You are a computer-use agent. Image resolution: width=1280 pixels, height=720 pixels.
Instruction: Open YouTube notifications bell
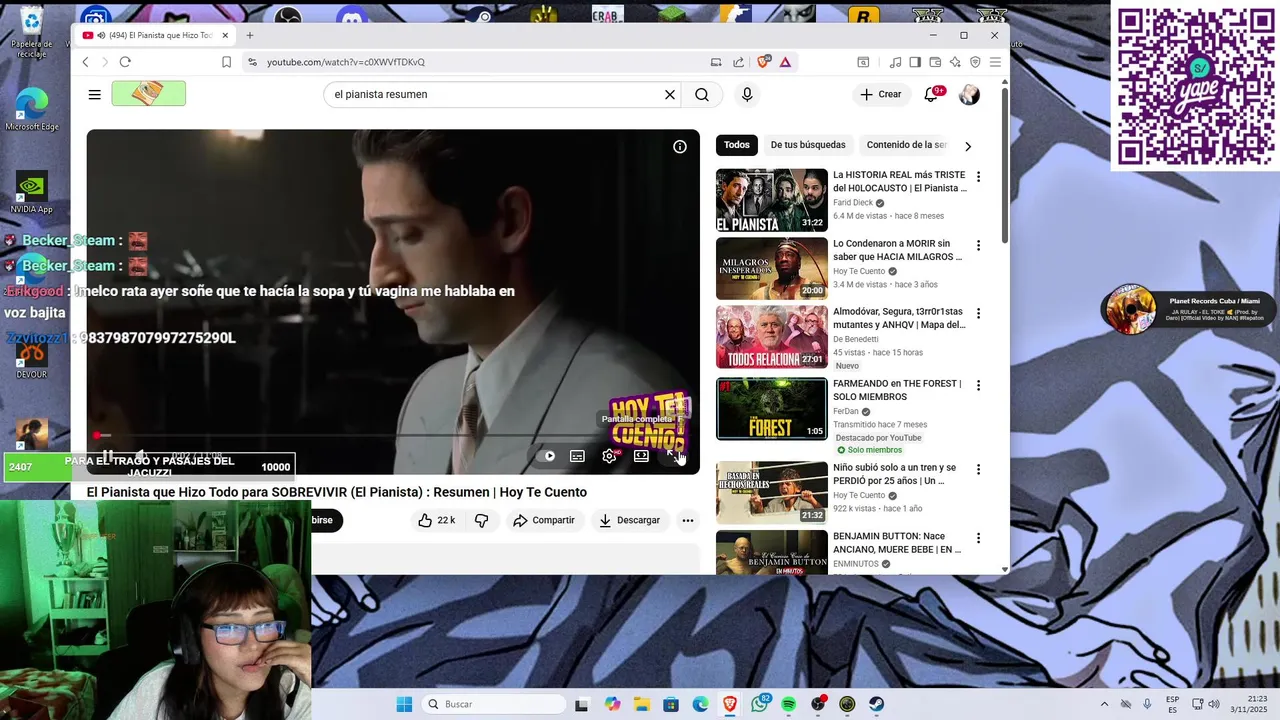tap(932, 94)
